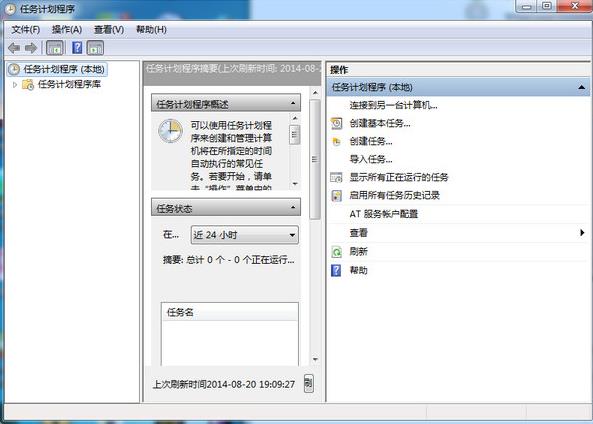The width and height of the screenshot is (593, 424).
Task: Collapse the 任务状态 section
Action: [293, 207]
